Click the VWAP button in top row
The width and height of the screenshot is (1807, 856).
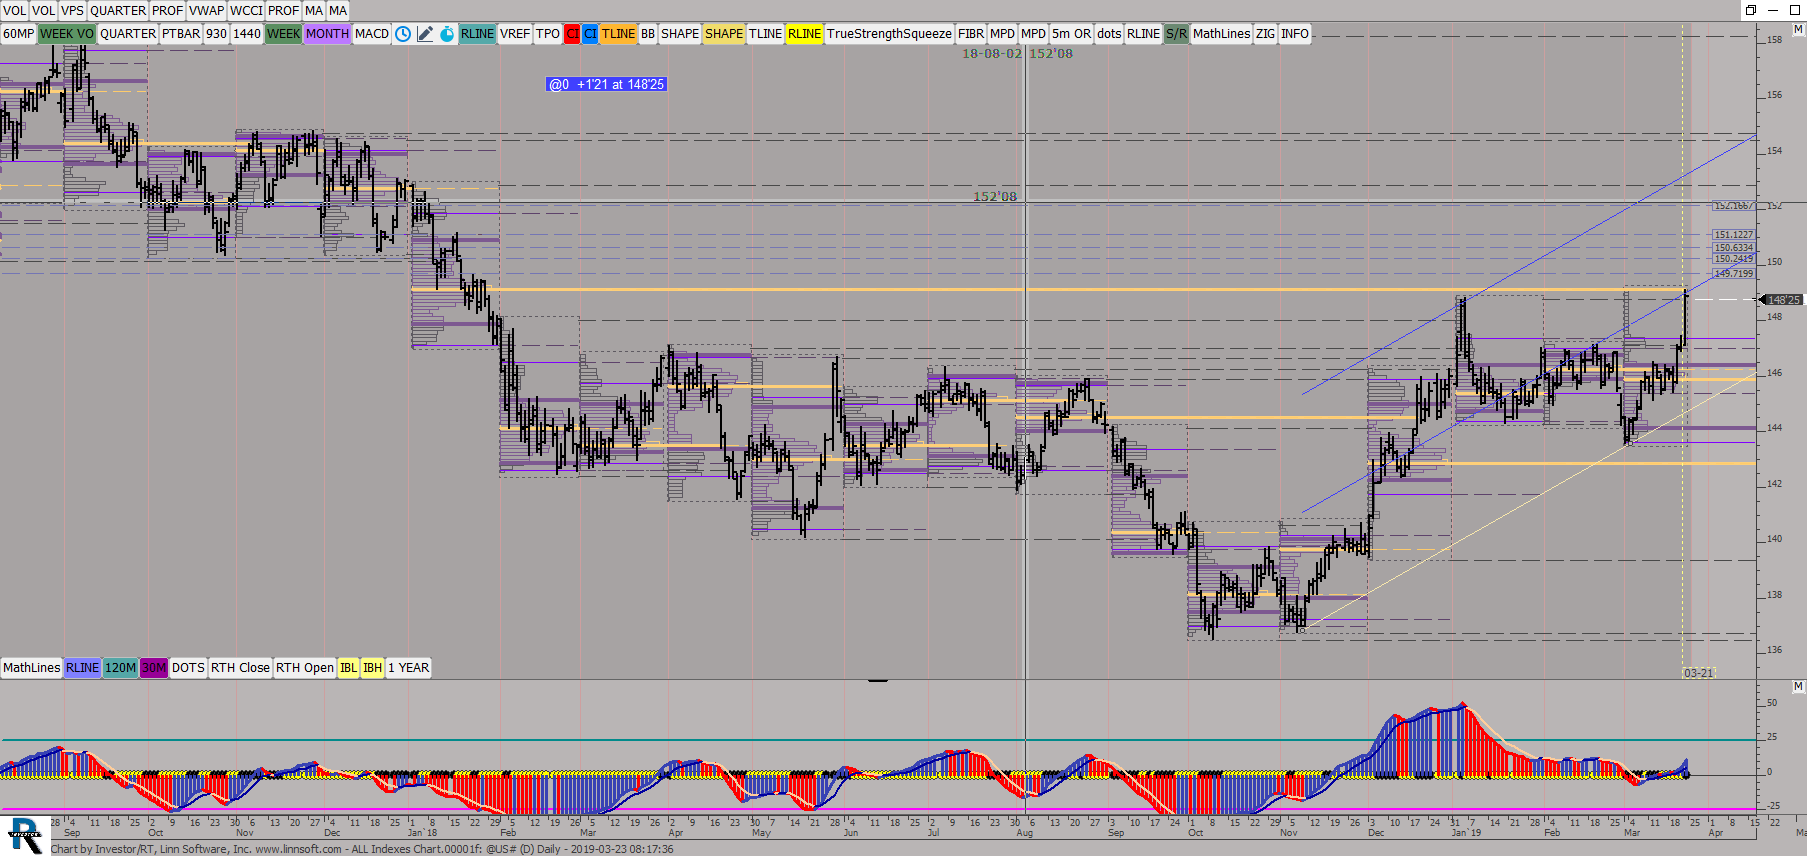pos(206,11)
